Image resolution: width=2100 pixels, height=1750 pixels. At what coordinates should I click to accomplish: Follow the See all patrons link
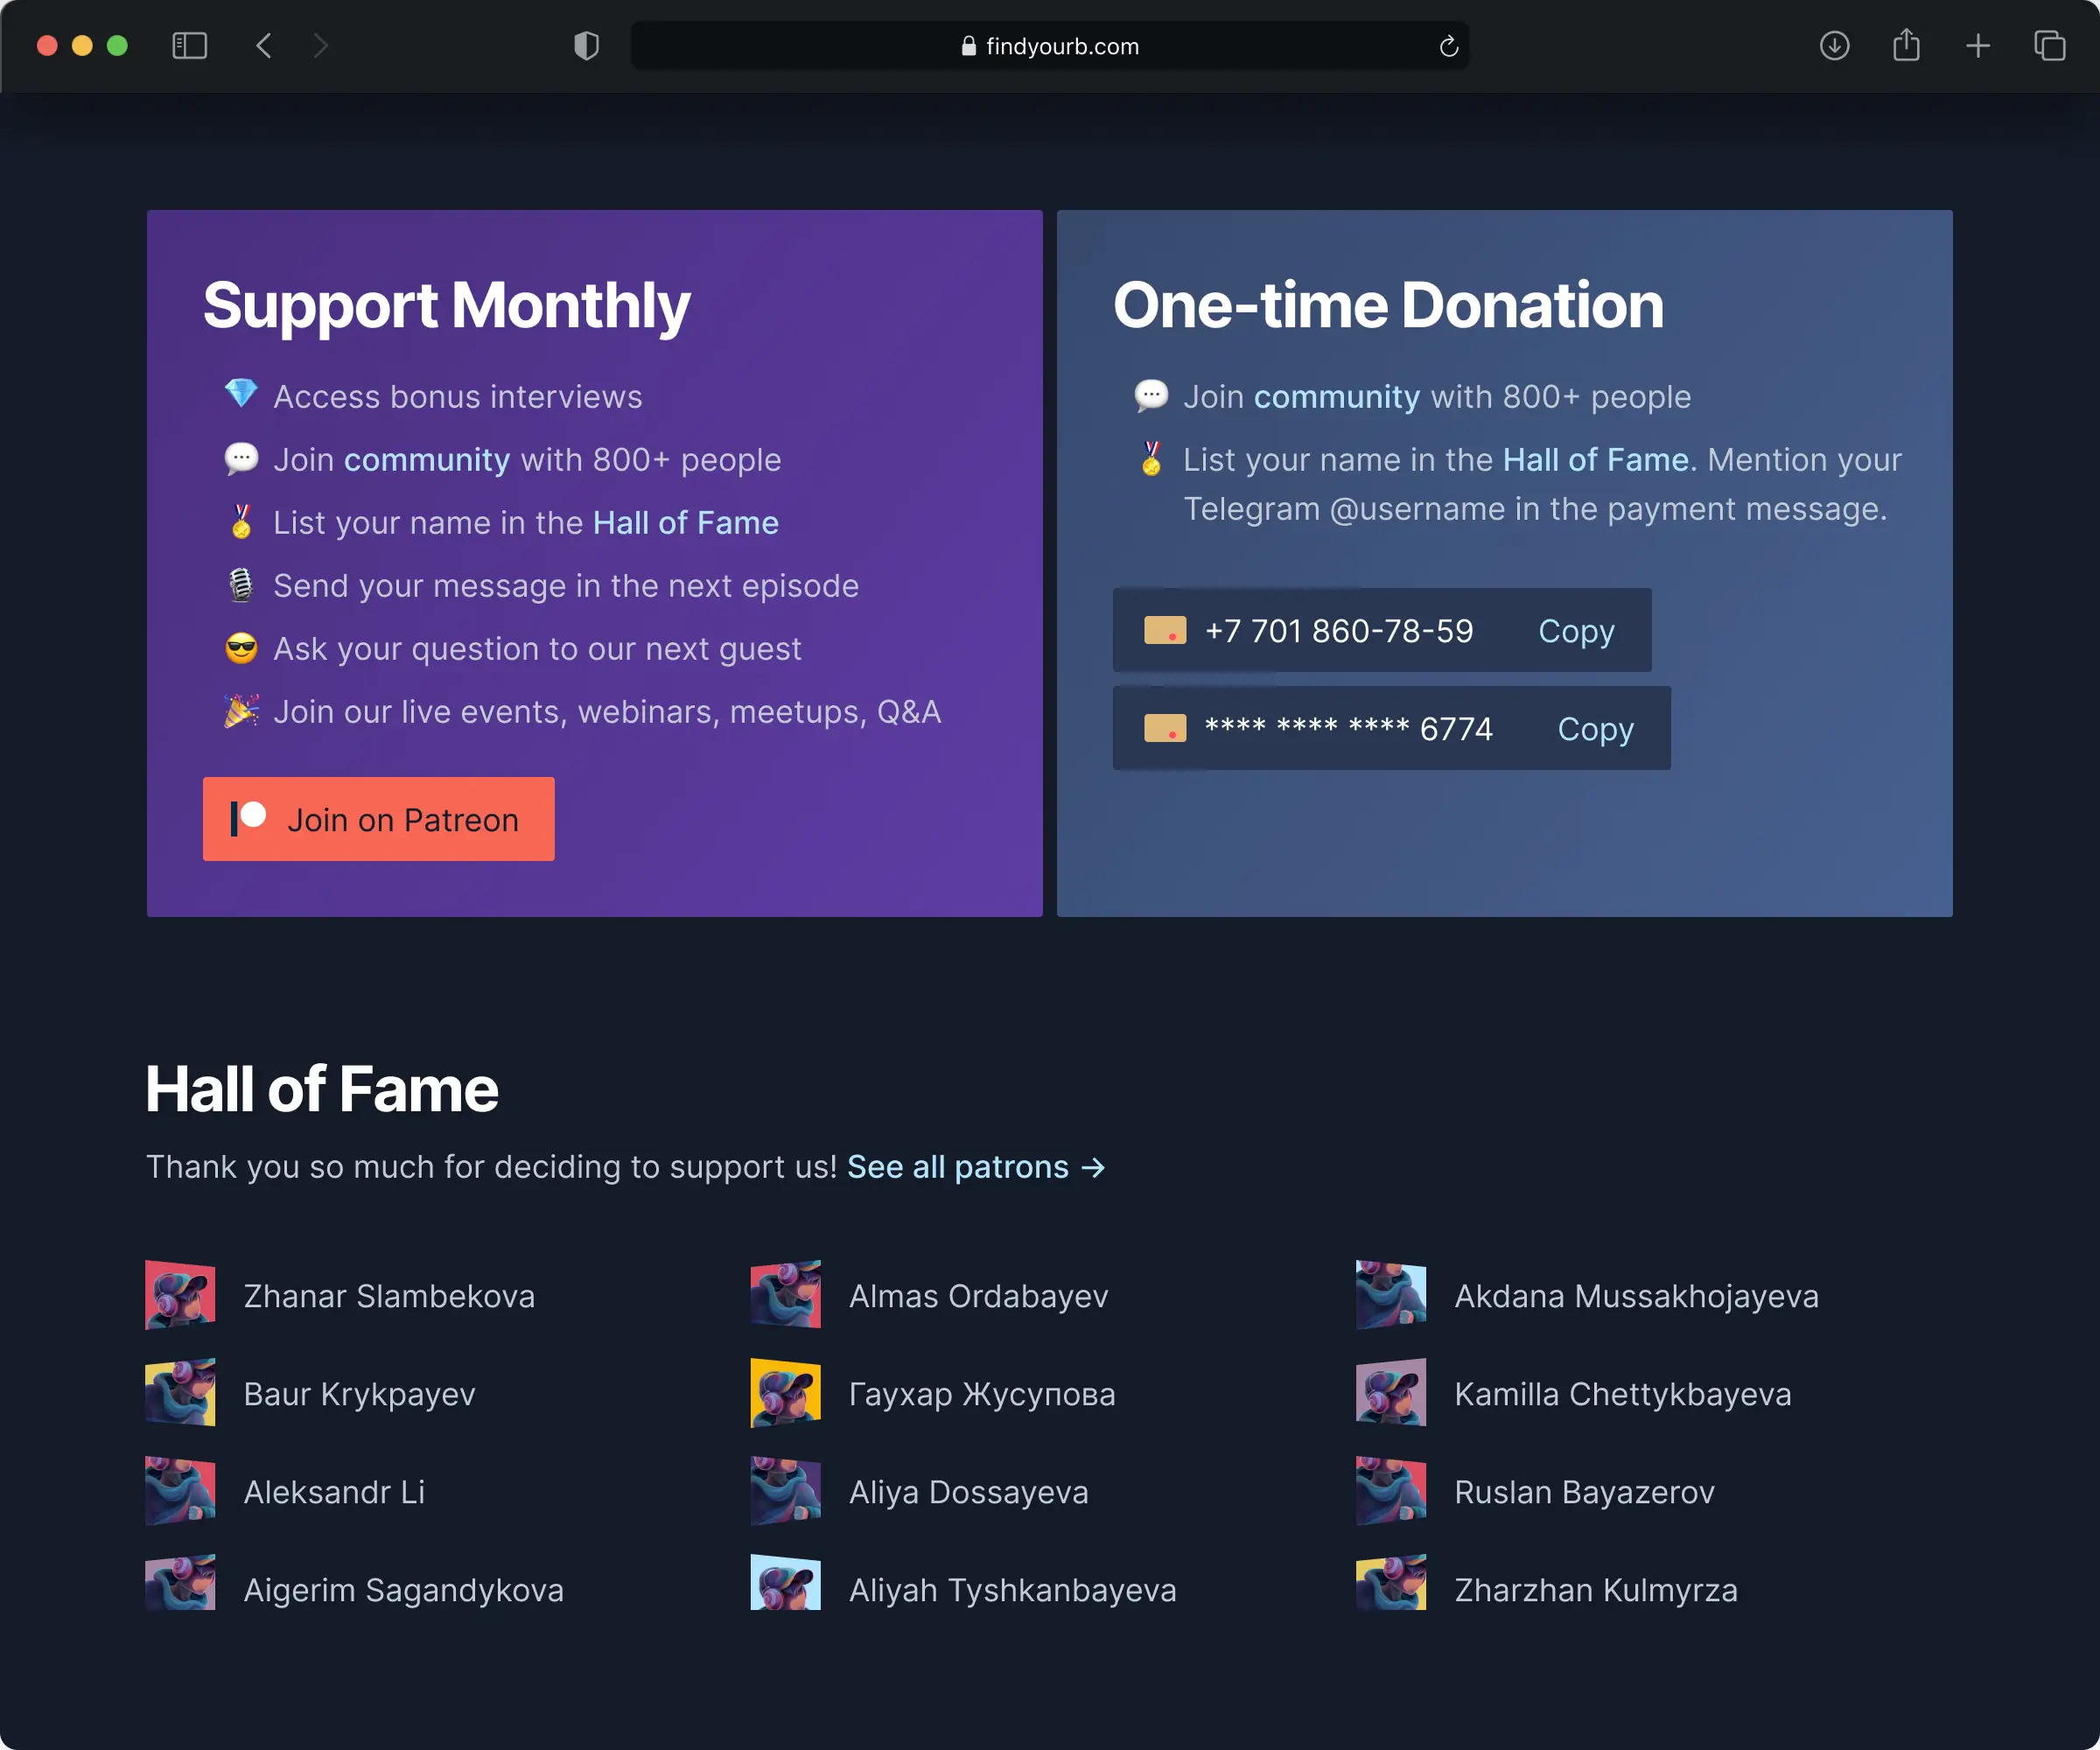coord(958,1166)
